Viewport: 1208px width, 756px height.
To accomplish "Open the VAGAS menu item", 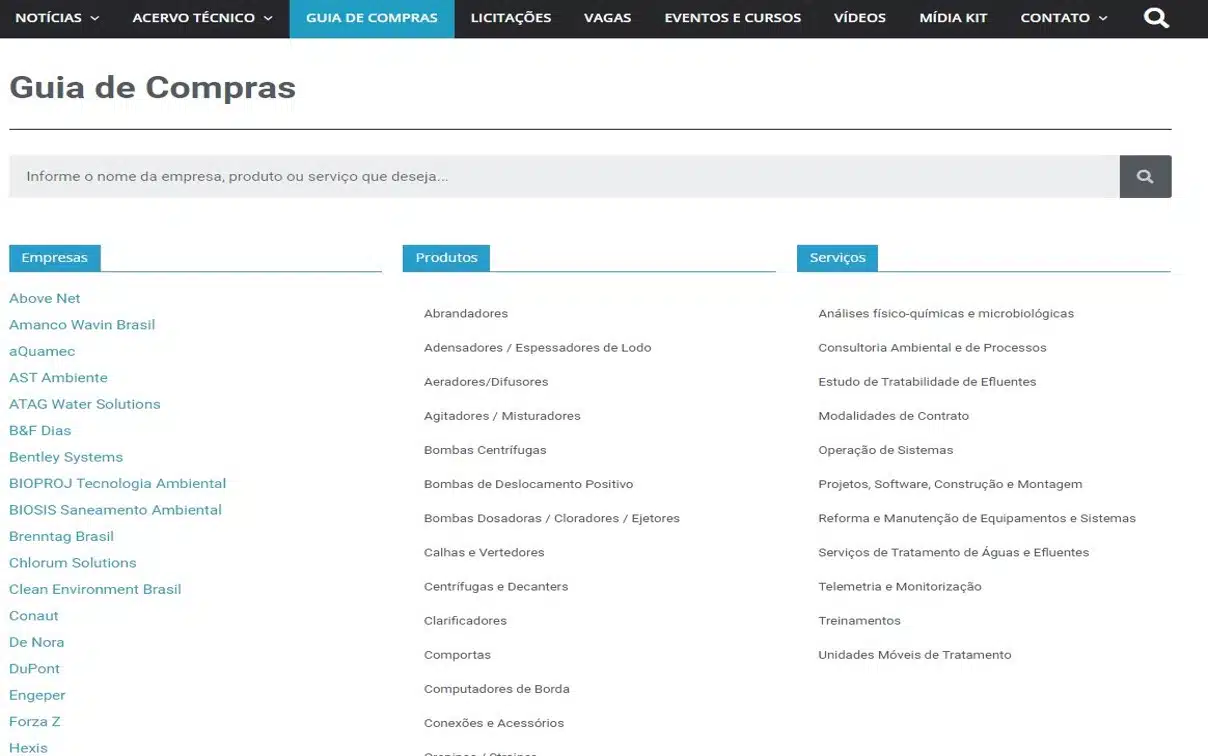I will coord(608,18).
